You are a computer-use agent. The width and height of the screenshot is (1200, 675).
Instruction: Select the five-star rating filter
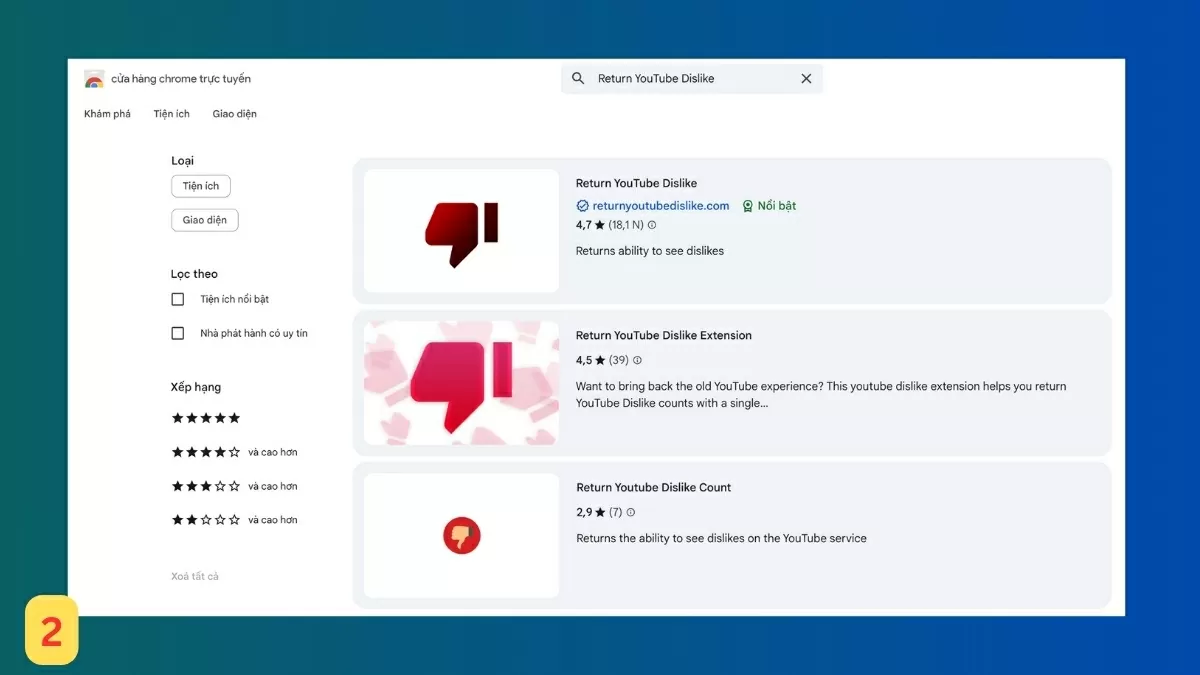[206, 418]
